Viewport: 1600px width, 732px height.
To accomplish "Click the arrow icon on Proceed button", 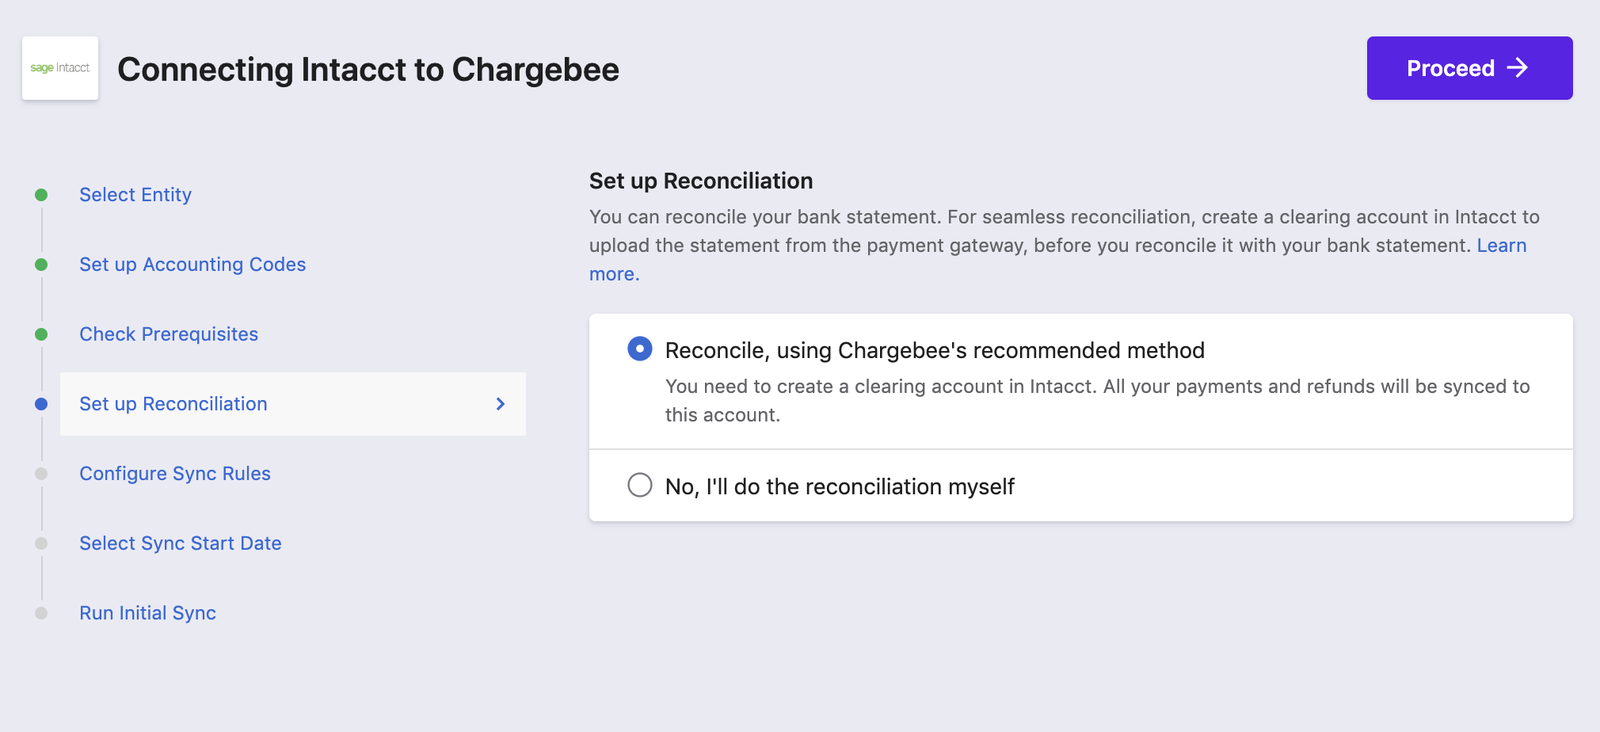I will (1518, 67).
